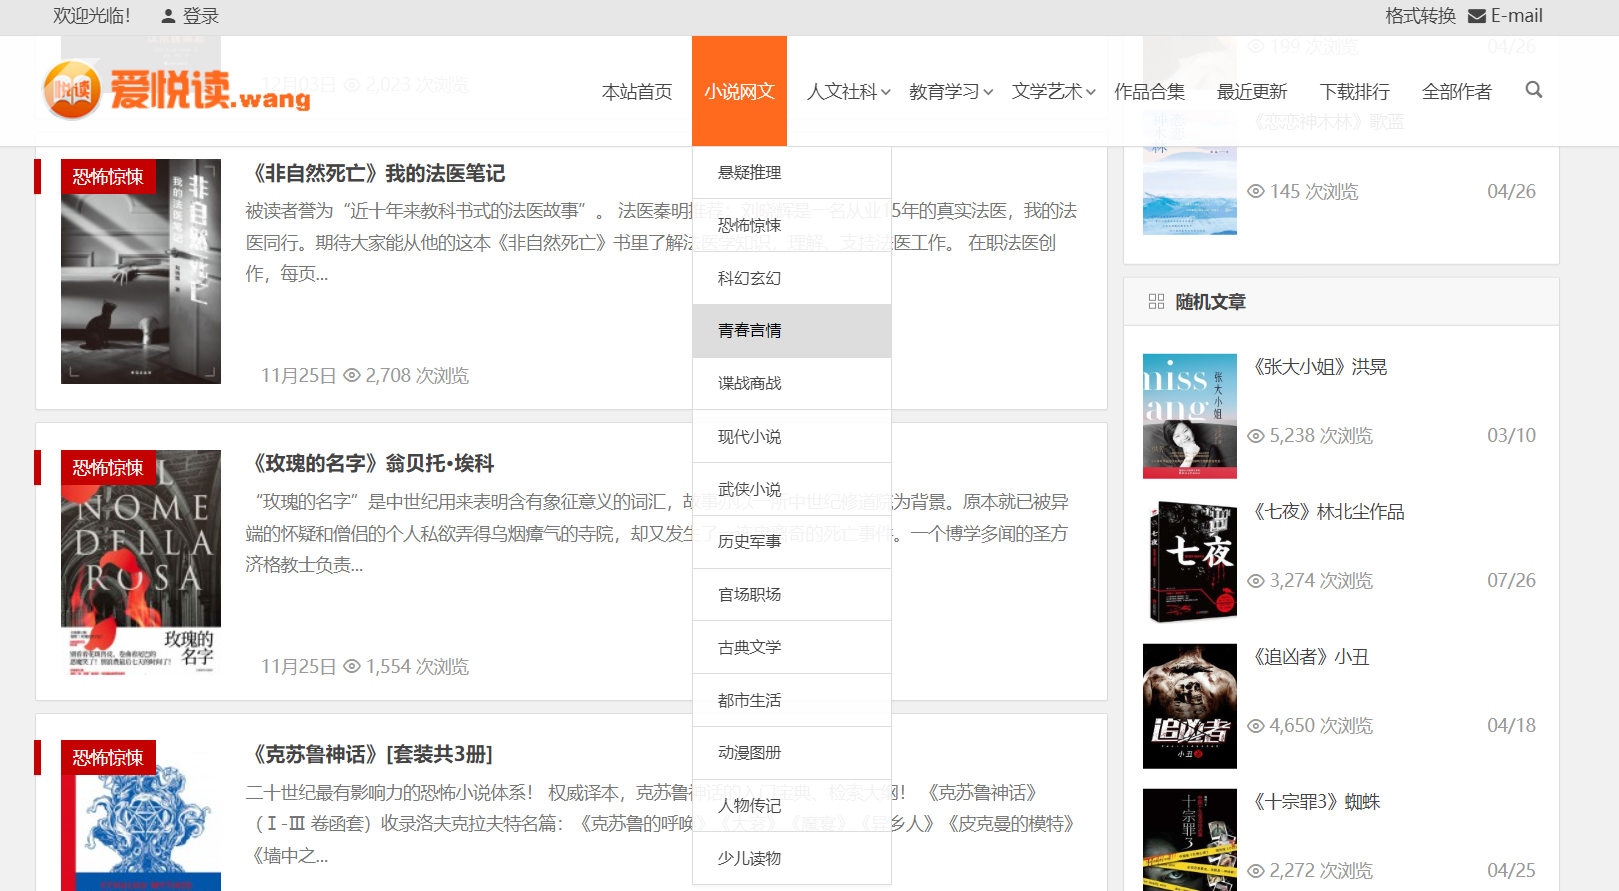
Task: Click 恐怖惊悚 tag on 克苏鲁神话 cover
Action: pos(108,757)
